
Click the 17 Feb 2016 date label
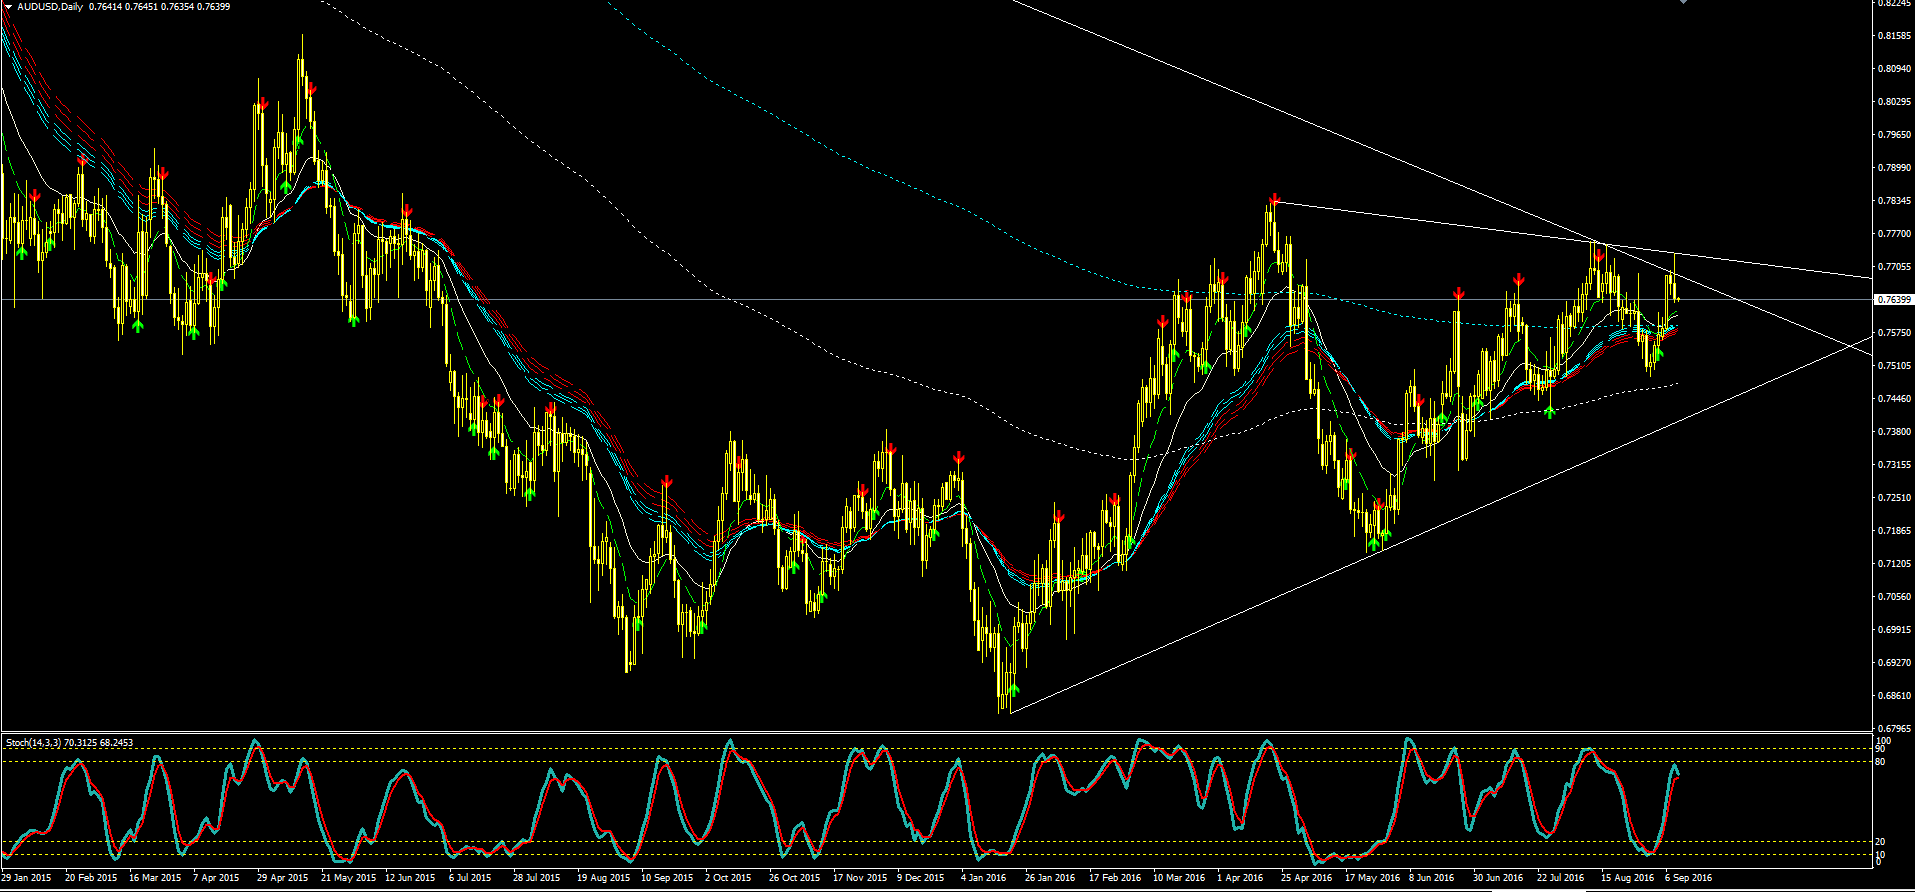tap(1115, 878)
